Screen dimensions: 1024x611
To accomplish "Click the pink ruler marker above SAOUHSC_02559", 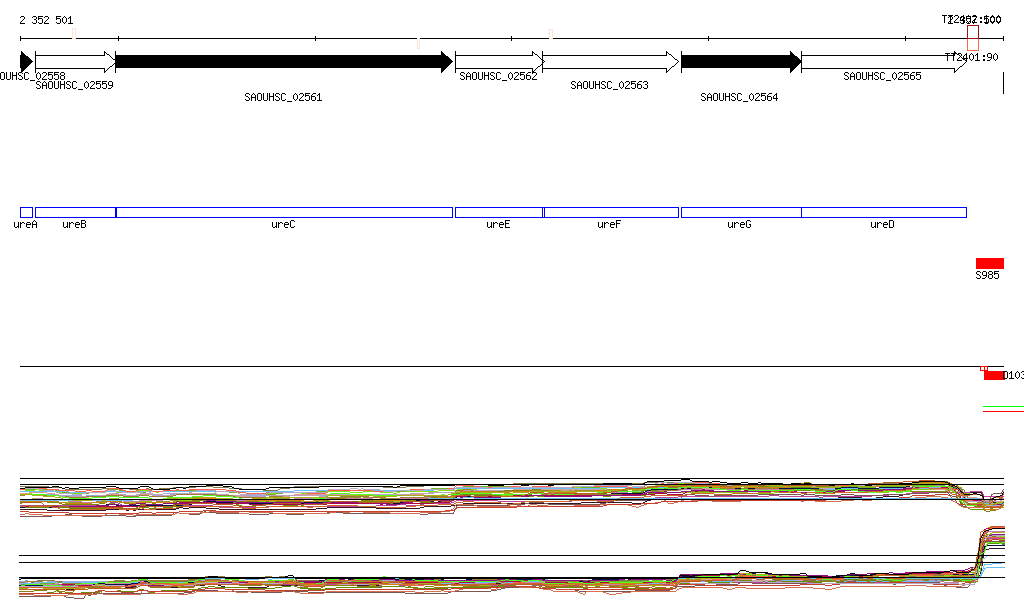I will (x=74, y=33).
